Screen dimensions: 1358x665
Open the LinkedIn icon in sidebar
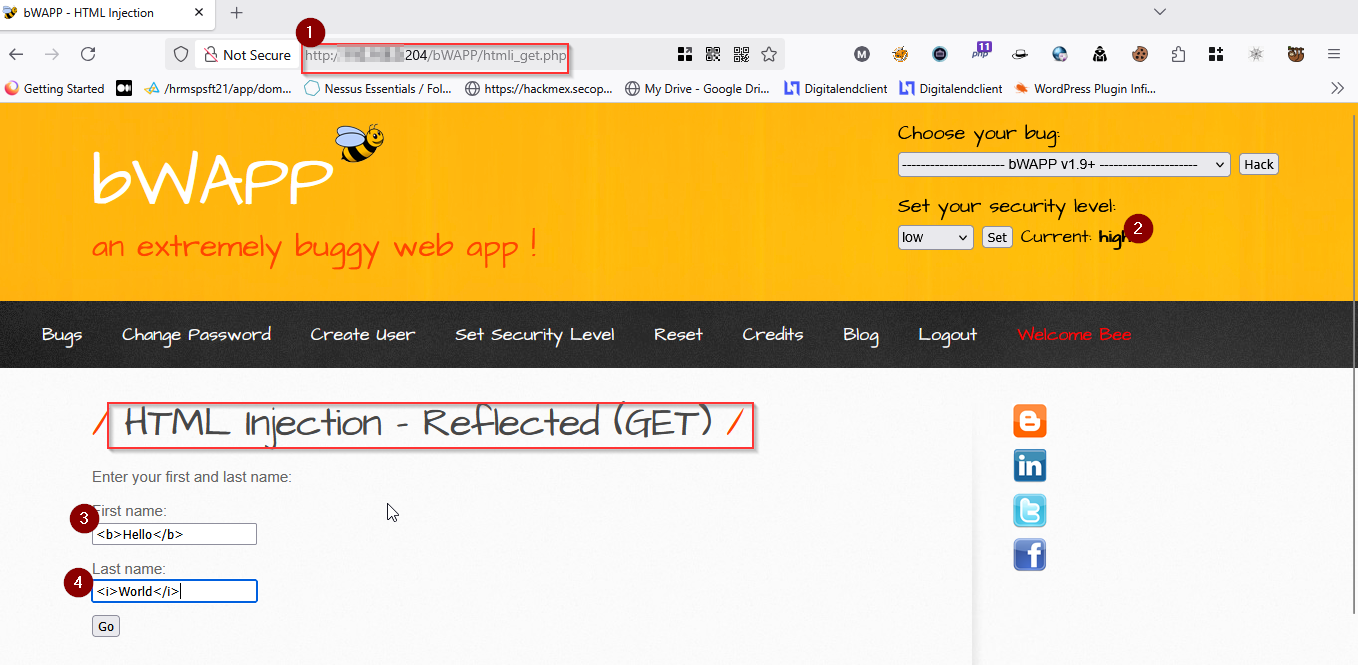pos(1030,465)
